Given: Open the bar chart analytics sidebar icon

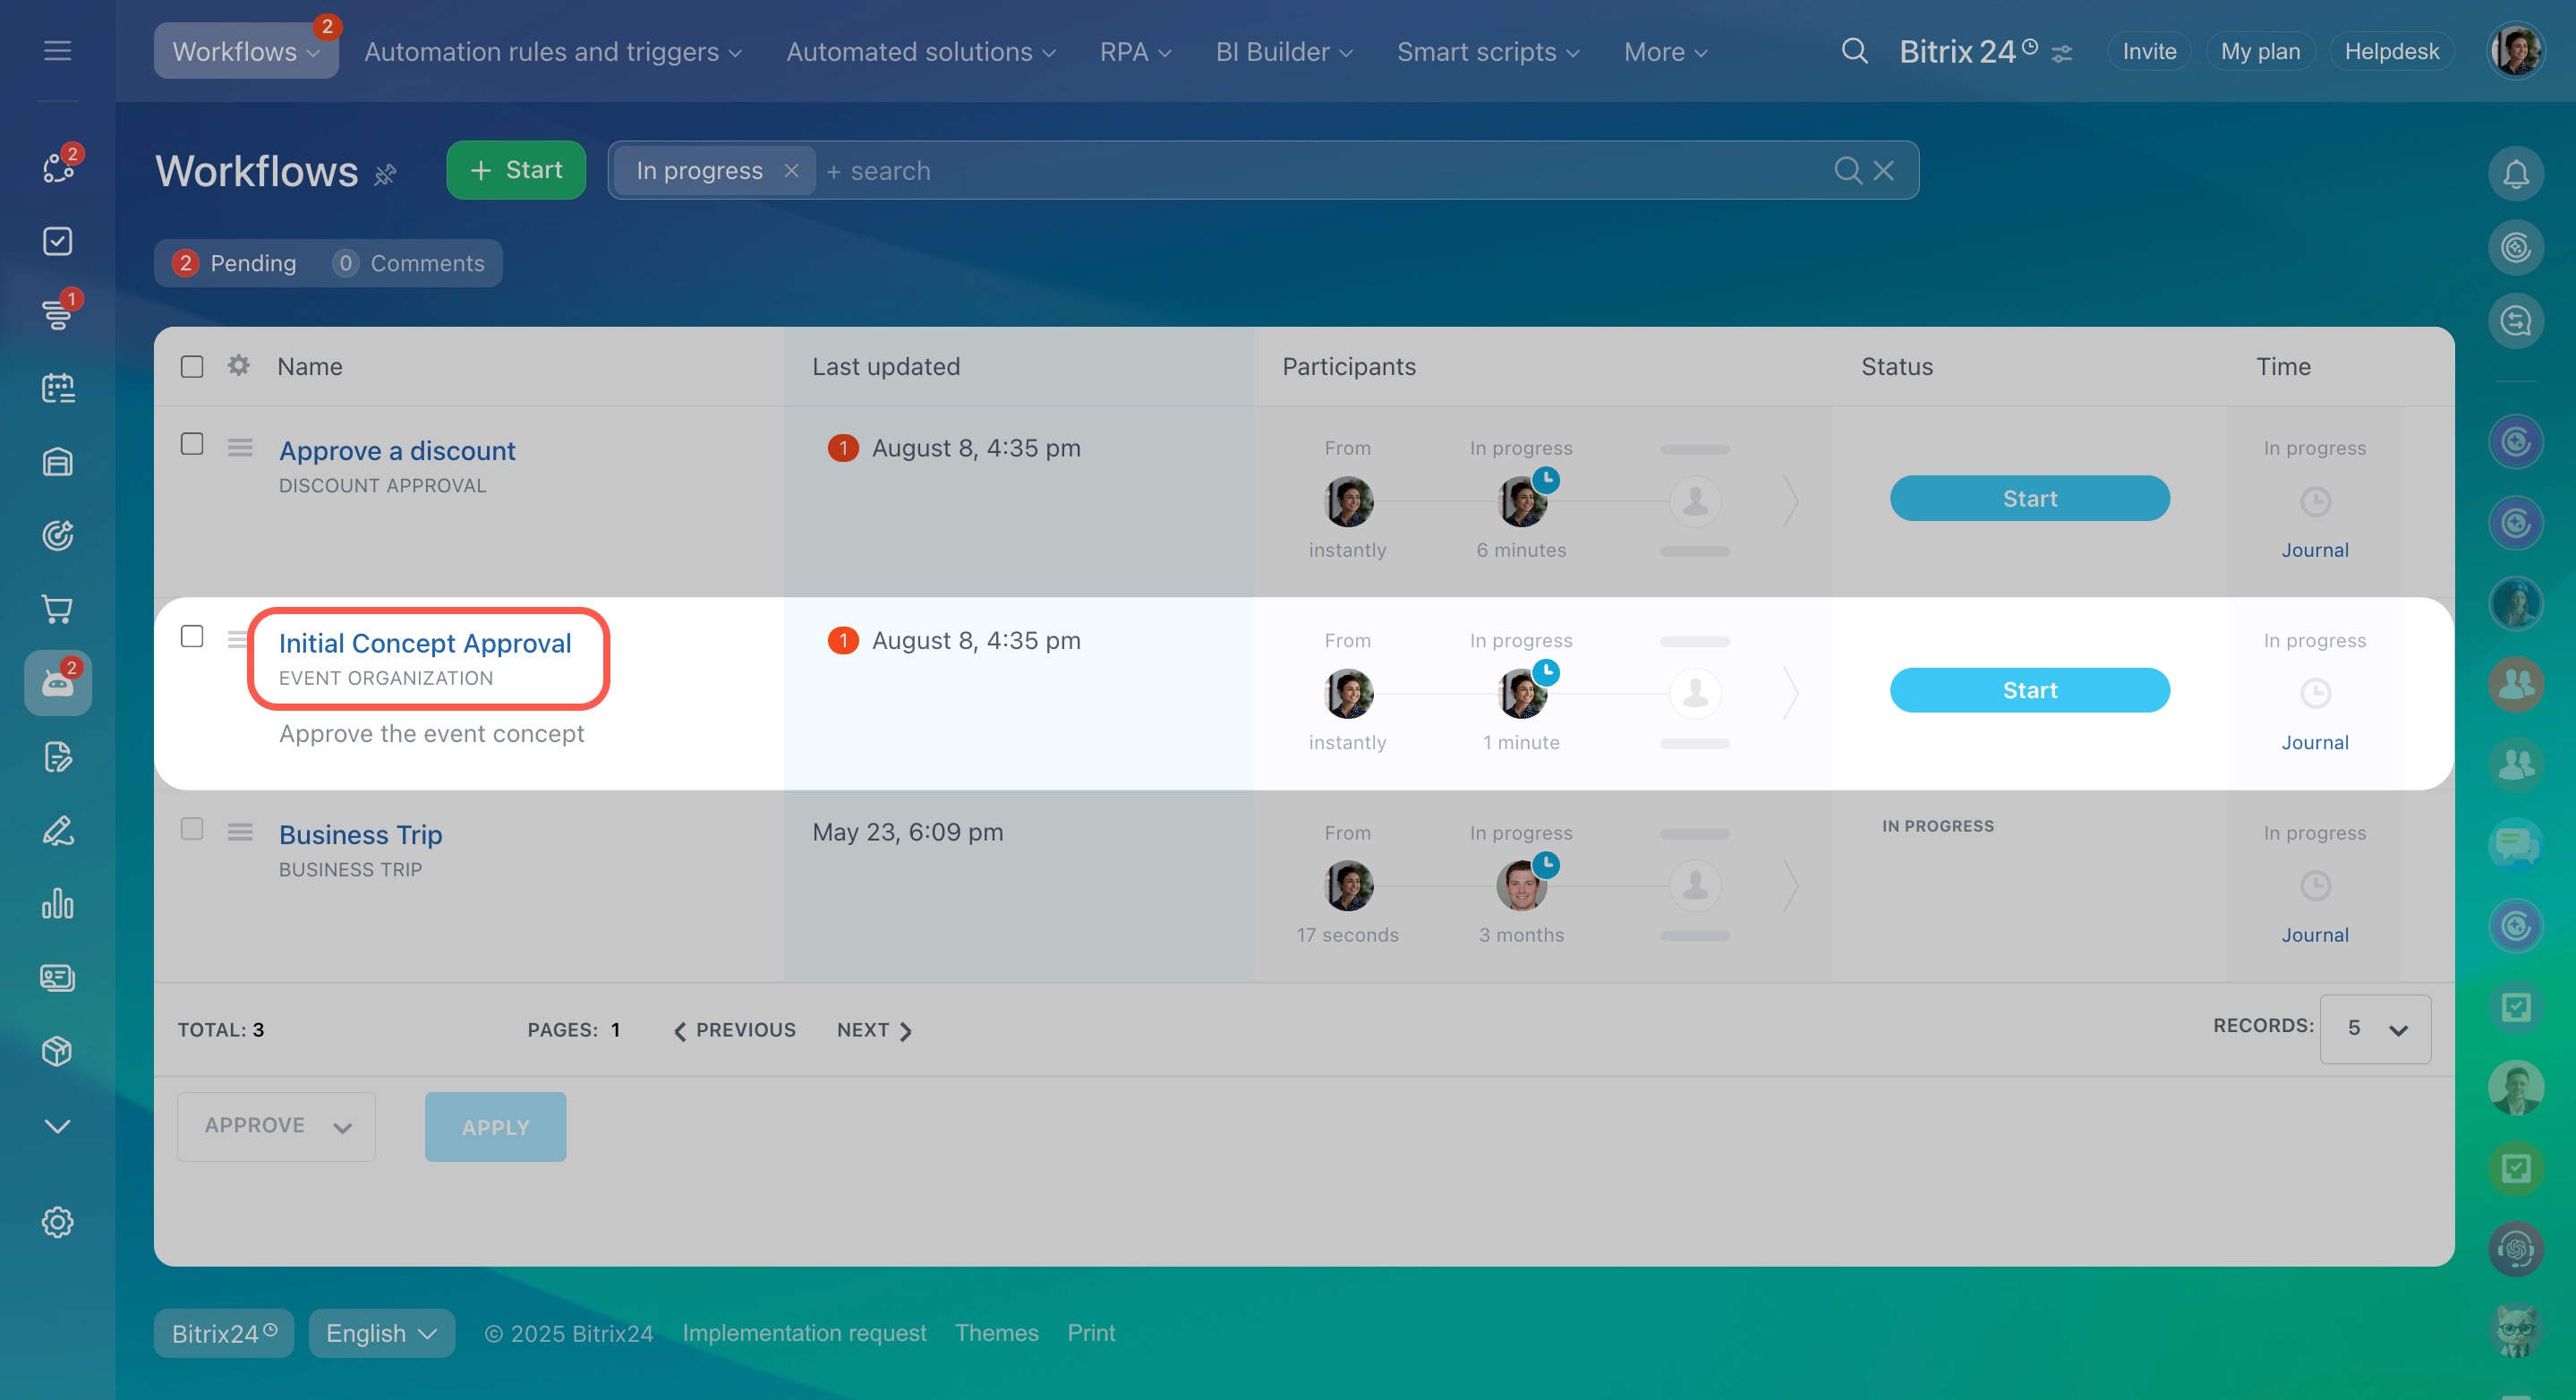Looking at the screenshot, I should click(57, 903).
